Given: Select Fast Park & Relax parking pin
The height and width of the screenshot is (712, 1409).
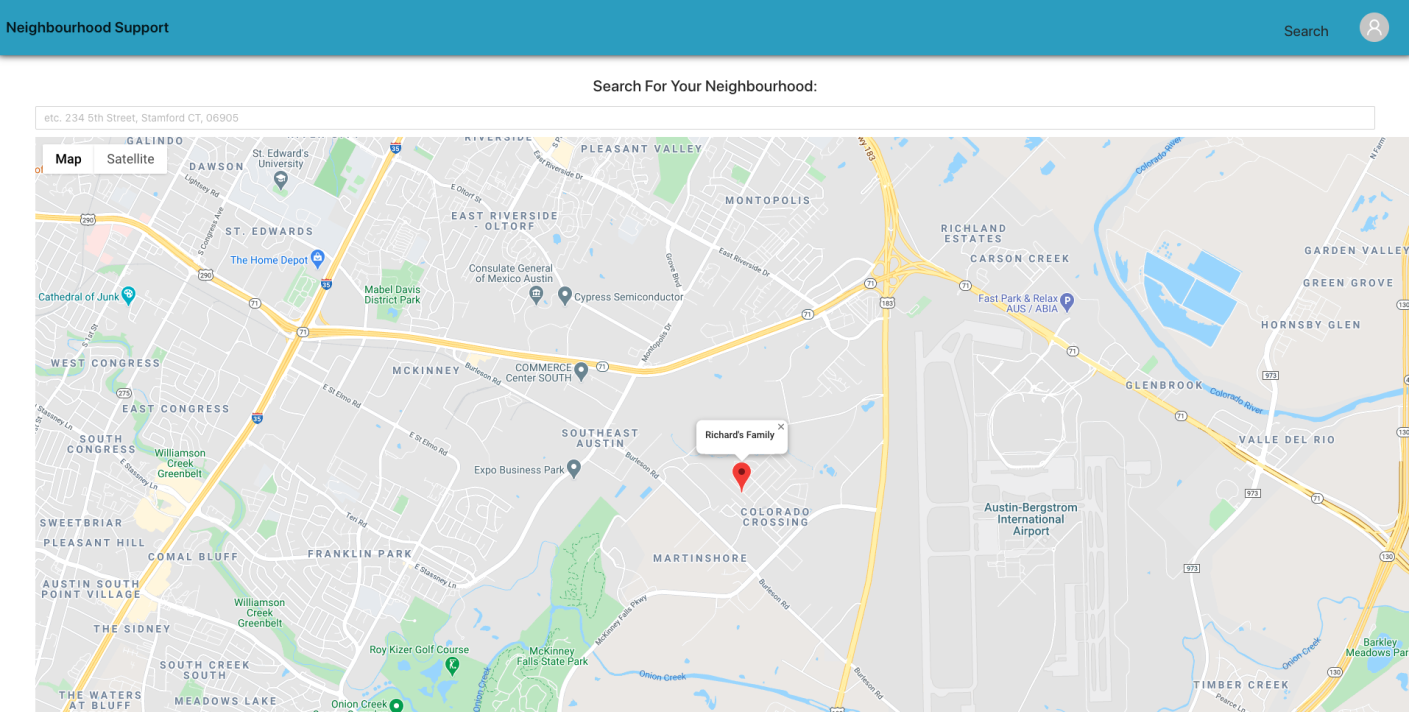Looking at the screenshot, I should pos(1067,299).
